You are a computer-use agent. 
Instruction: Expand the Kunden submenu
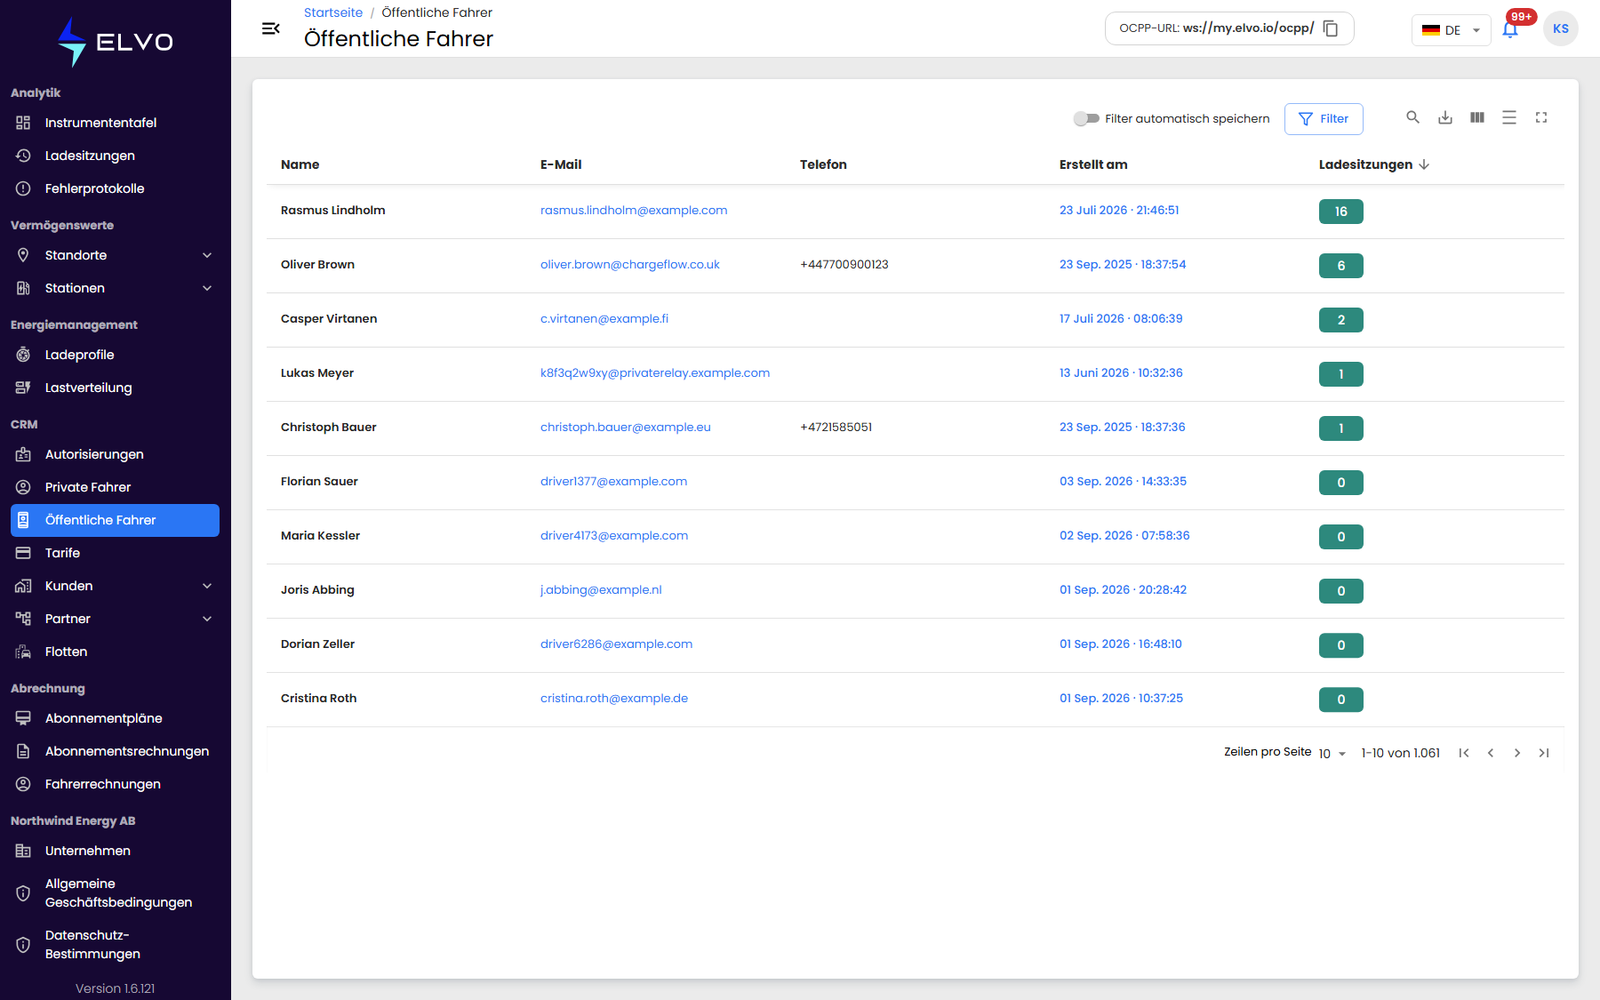click(x=207, y=586)
